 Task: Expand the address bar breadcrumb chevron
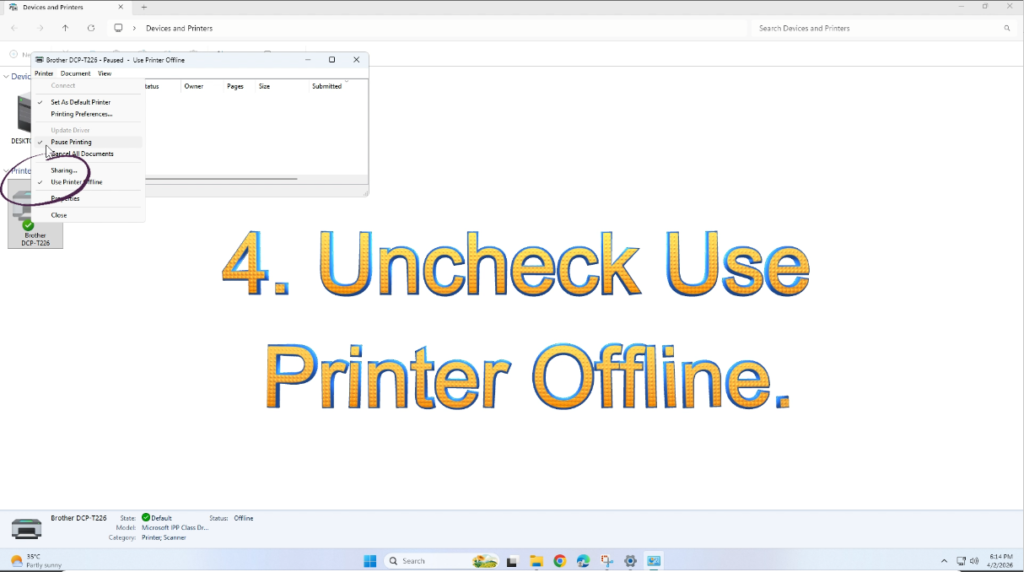(x=135, y=28)
